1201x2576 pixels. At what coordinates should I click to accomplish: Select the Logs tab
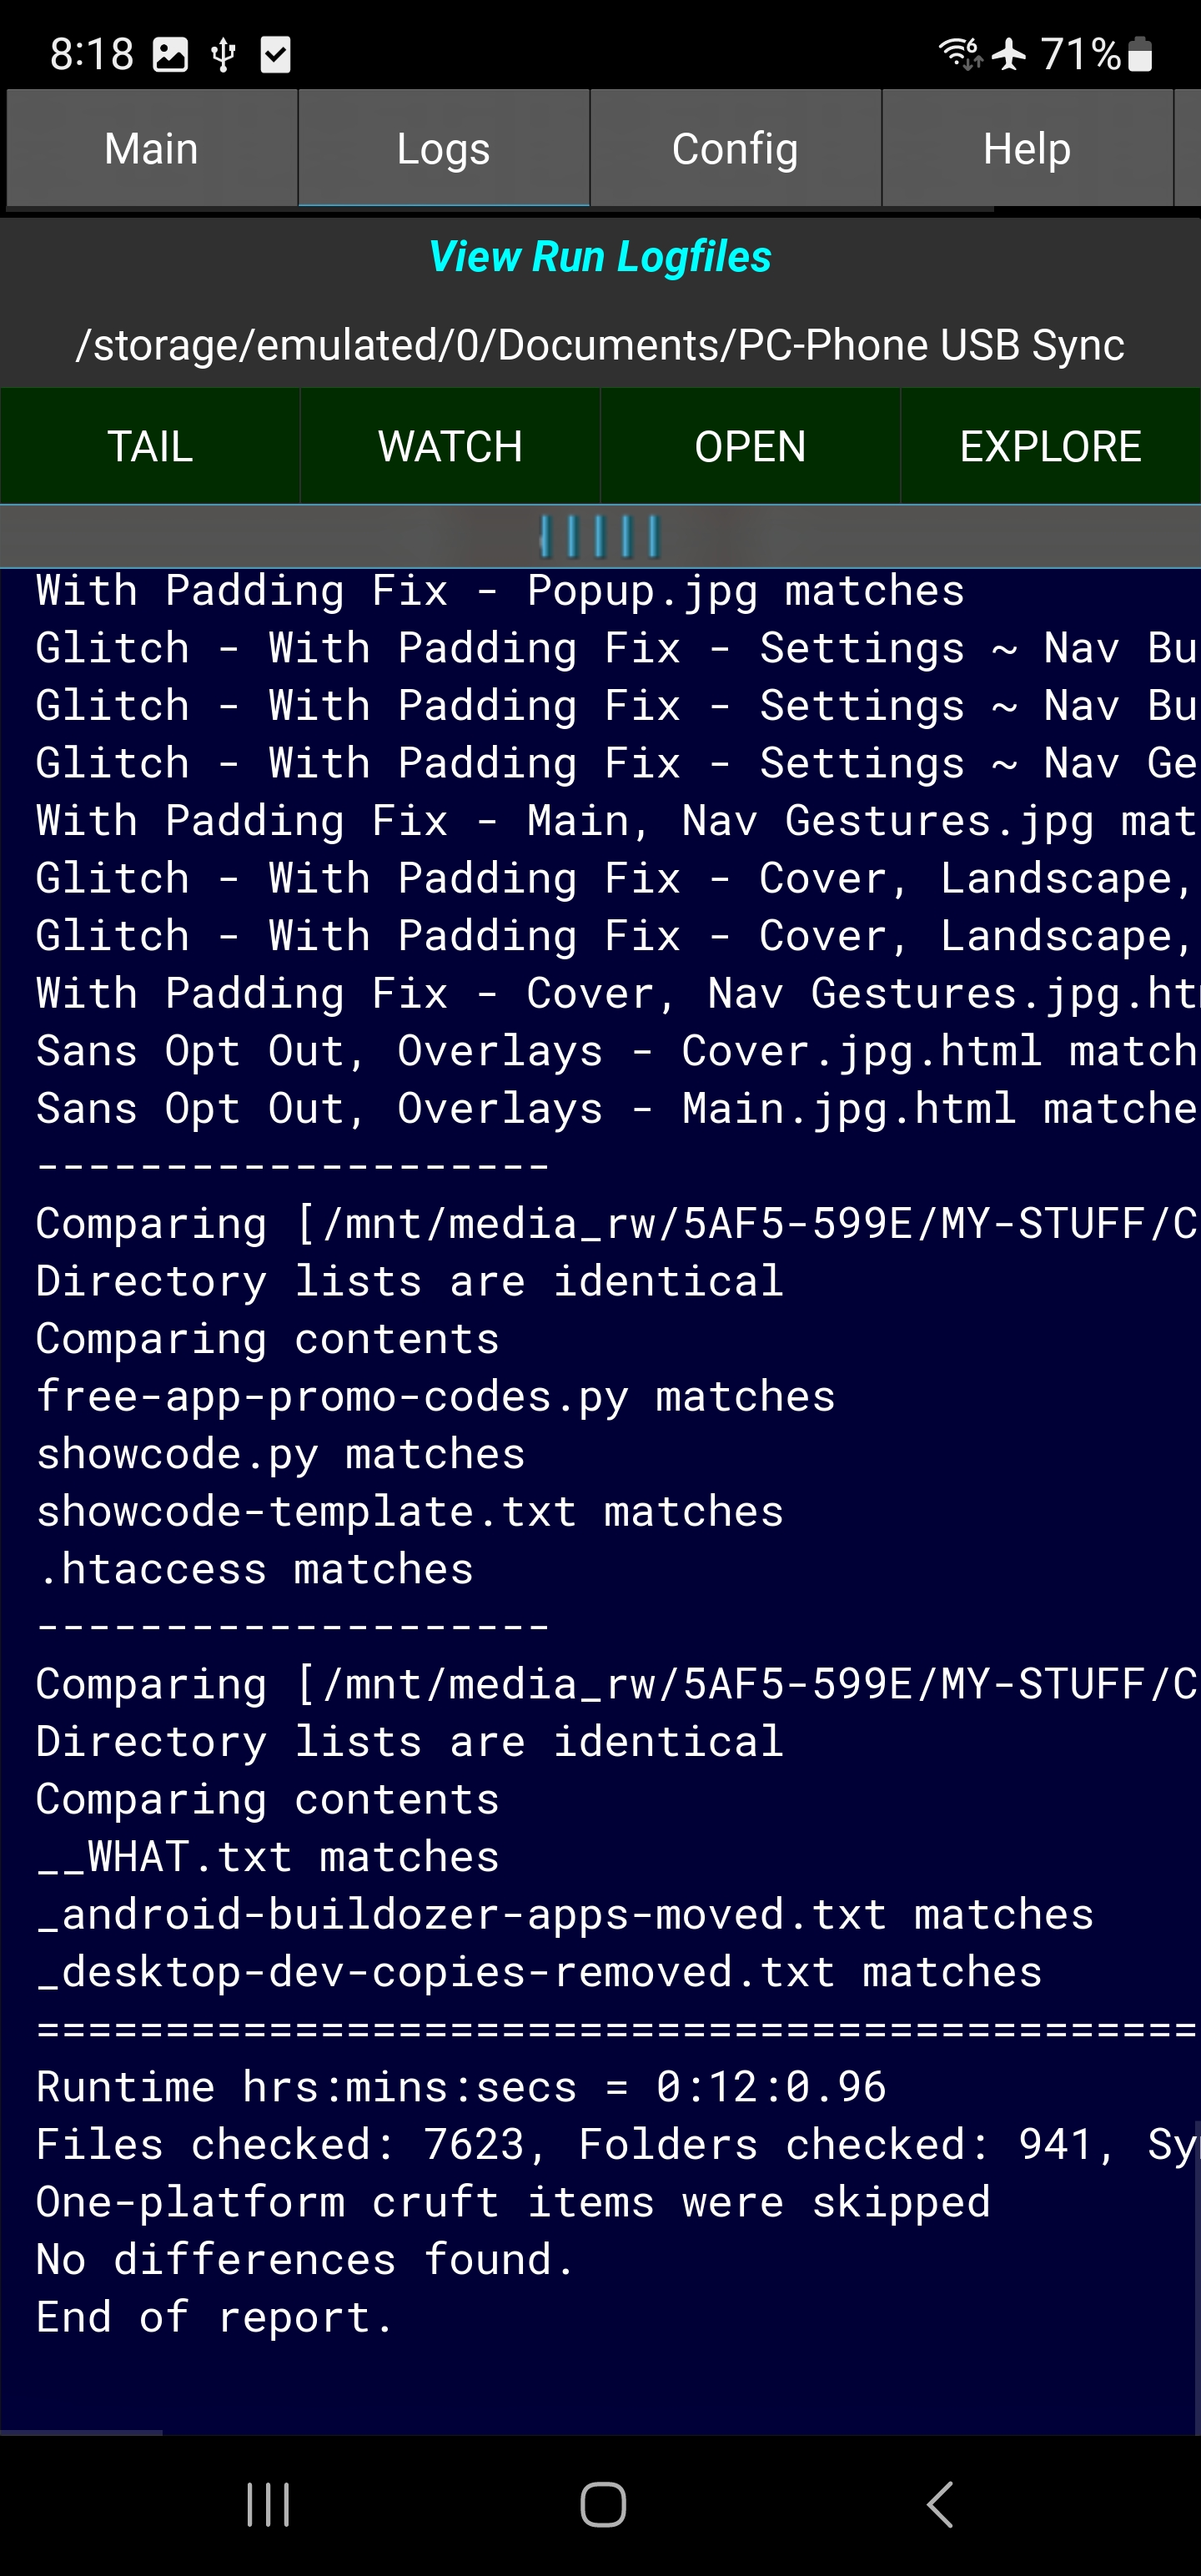coord(443,149)
